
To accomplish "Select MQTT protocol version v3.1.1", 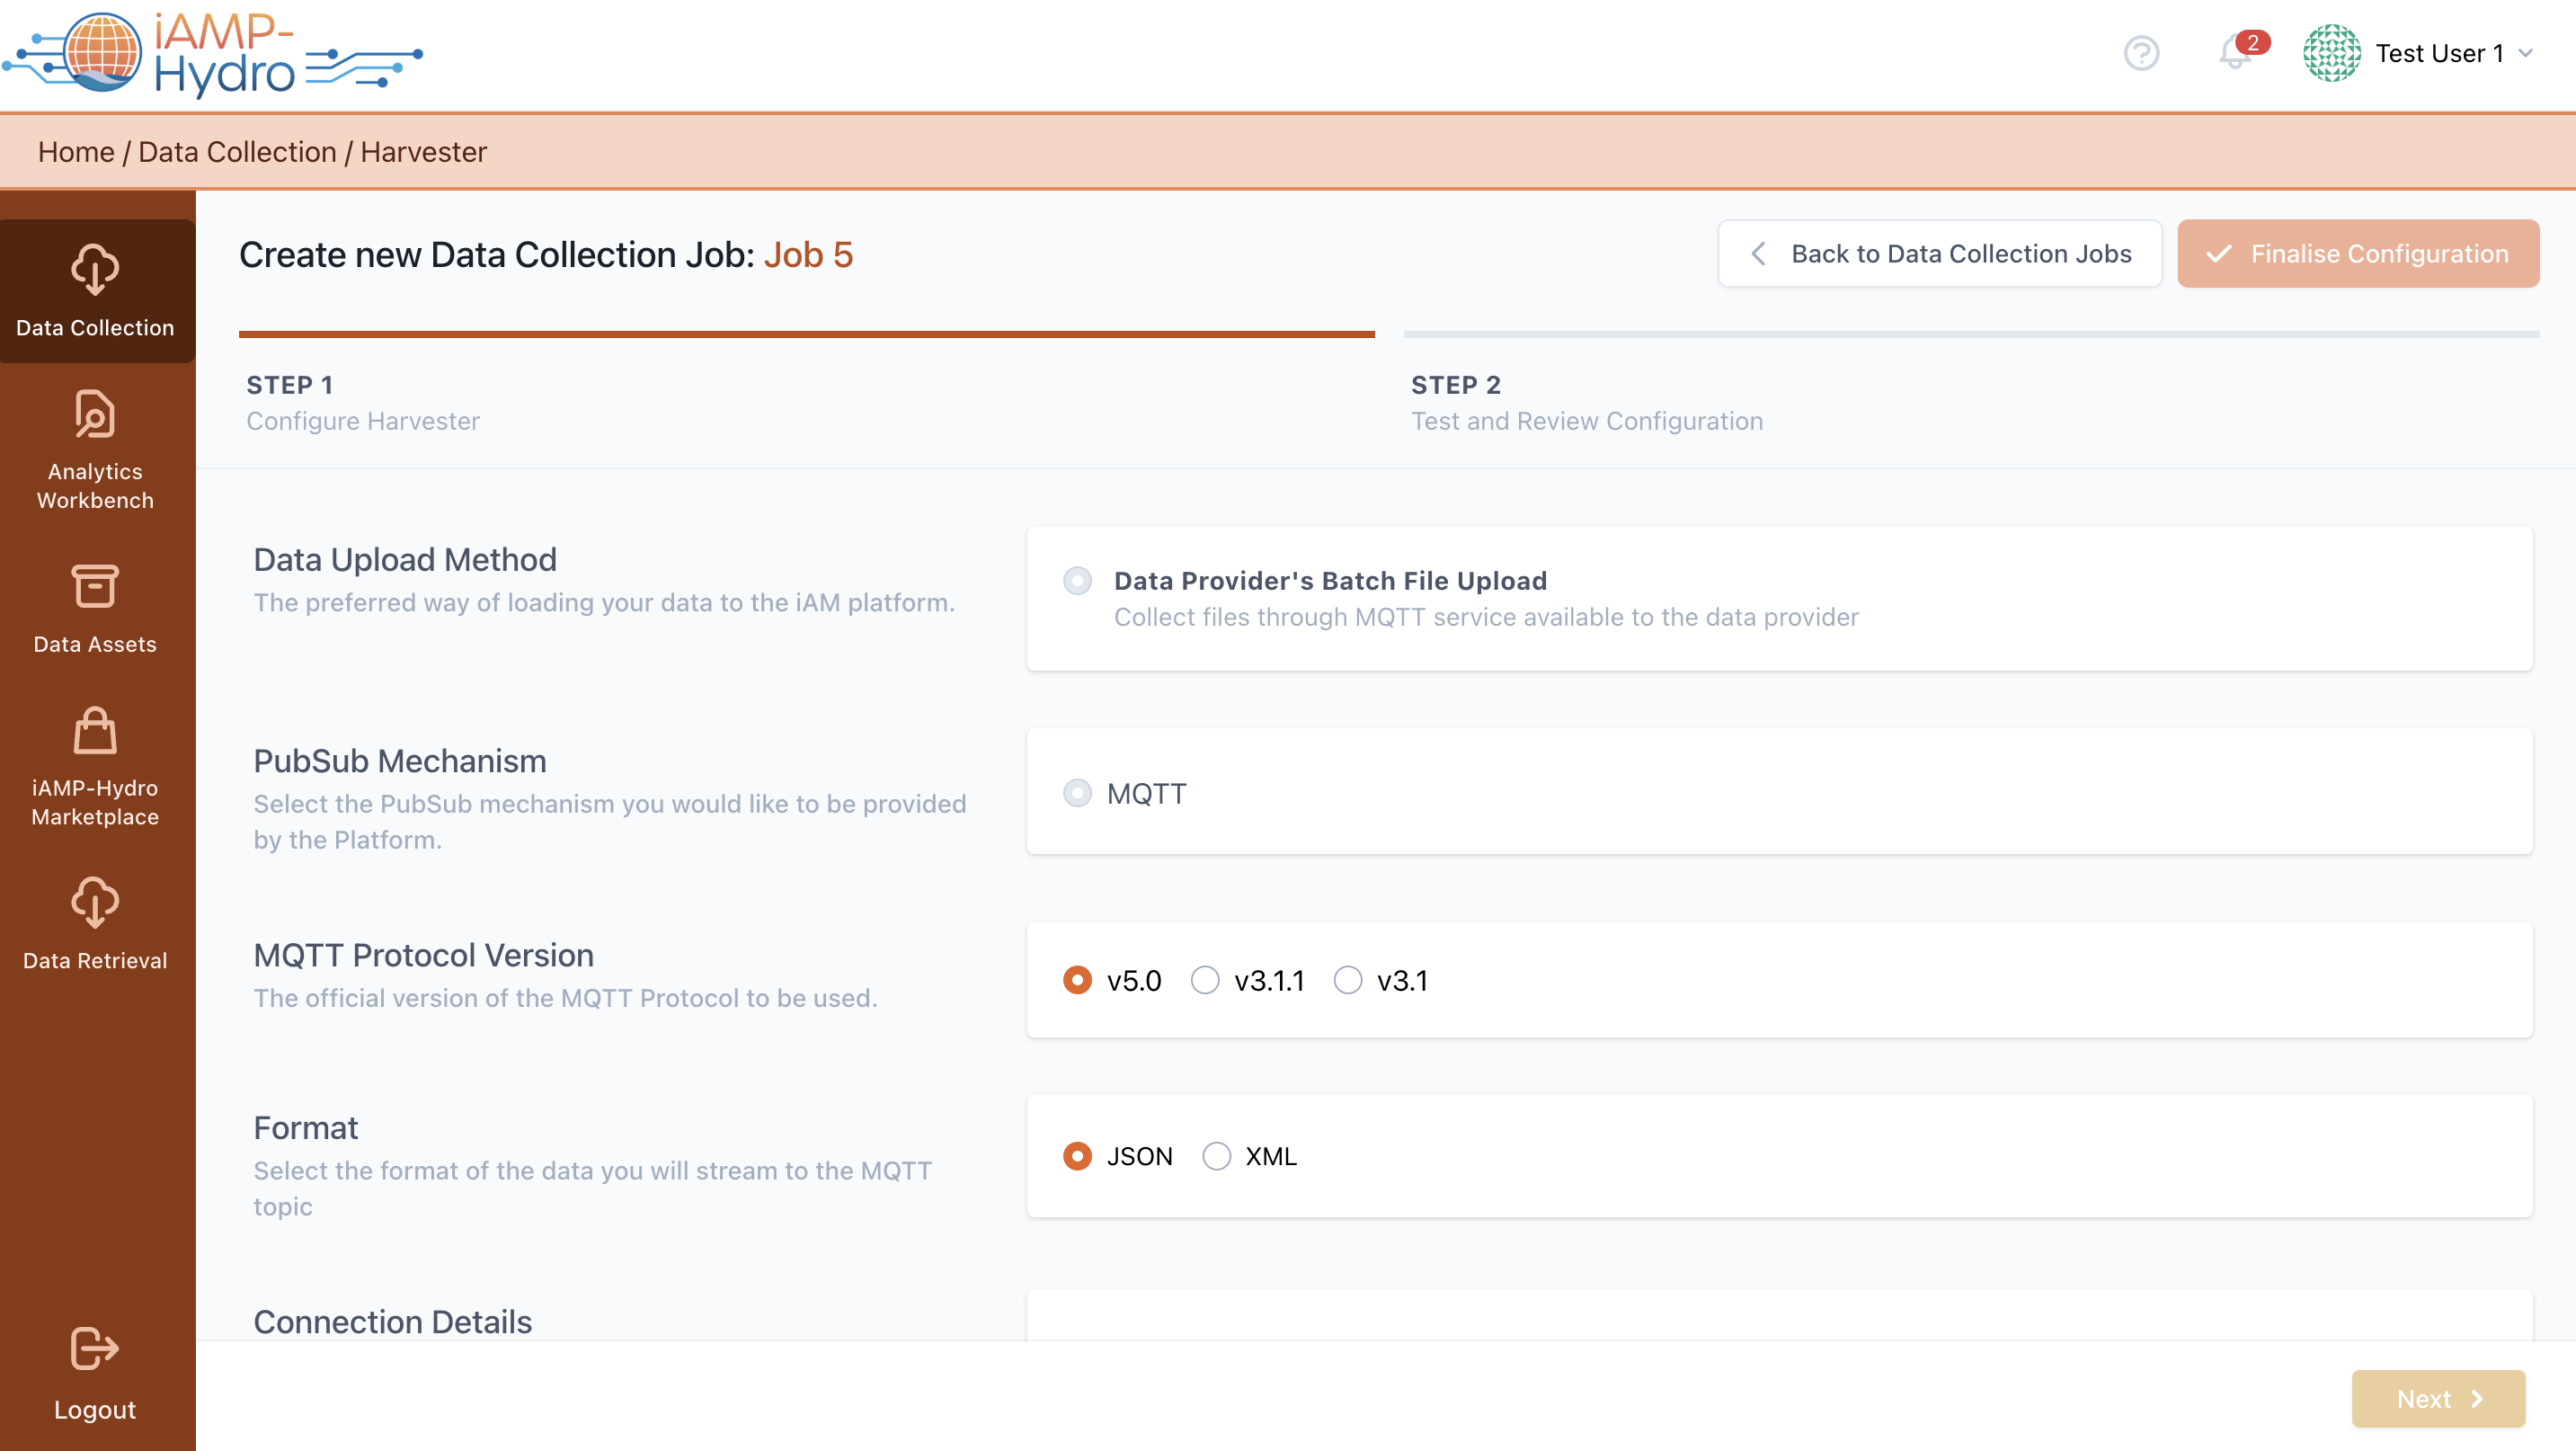I will (1205, 980).
